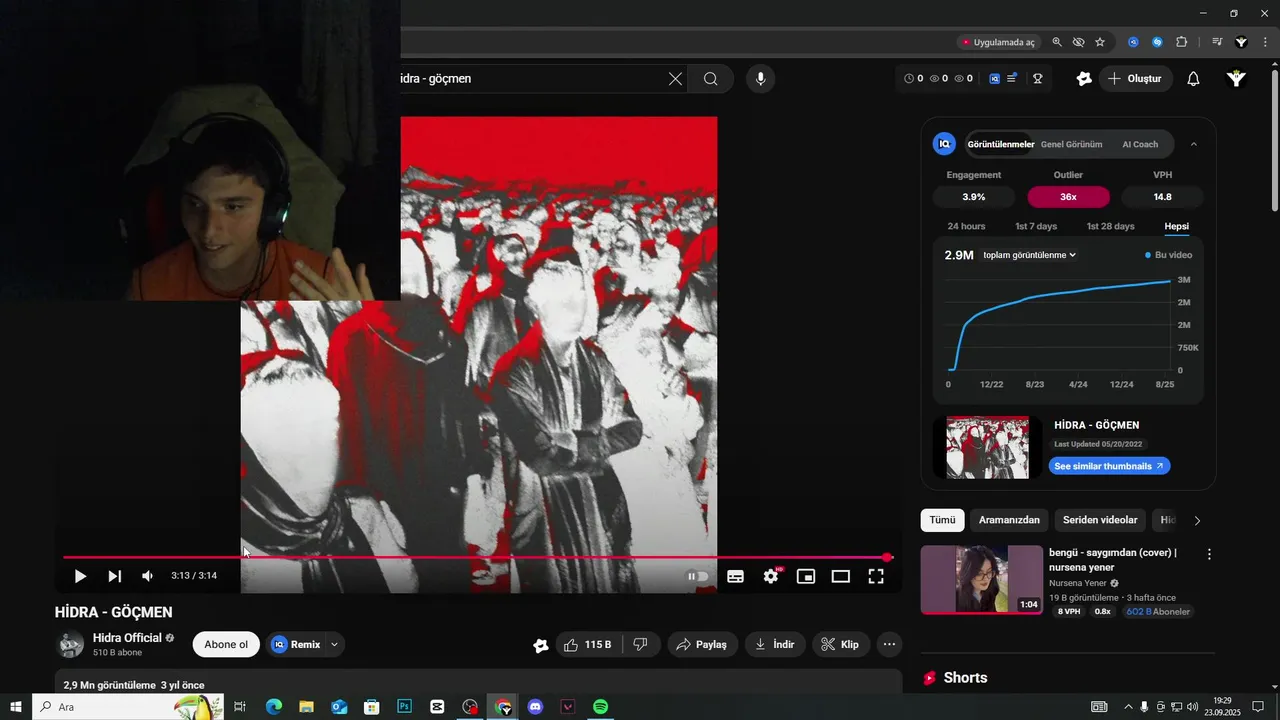The height and width of the screenshot is (720, 1280).
Task: Click the zoom magnifier in the address bar
Action: [1057, 42]
